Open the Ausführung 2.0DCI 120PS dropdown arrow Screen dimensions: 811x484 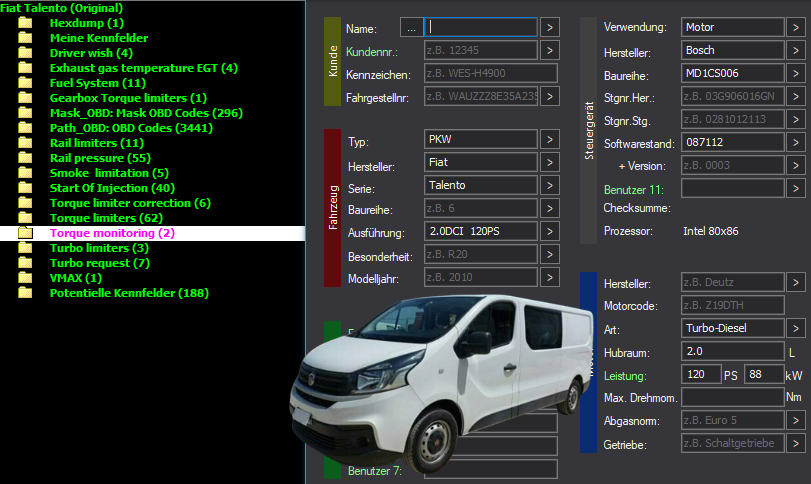click(550, 231)
